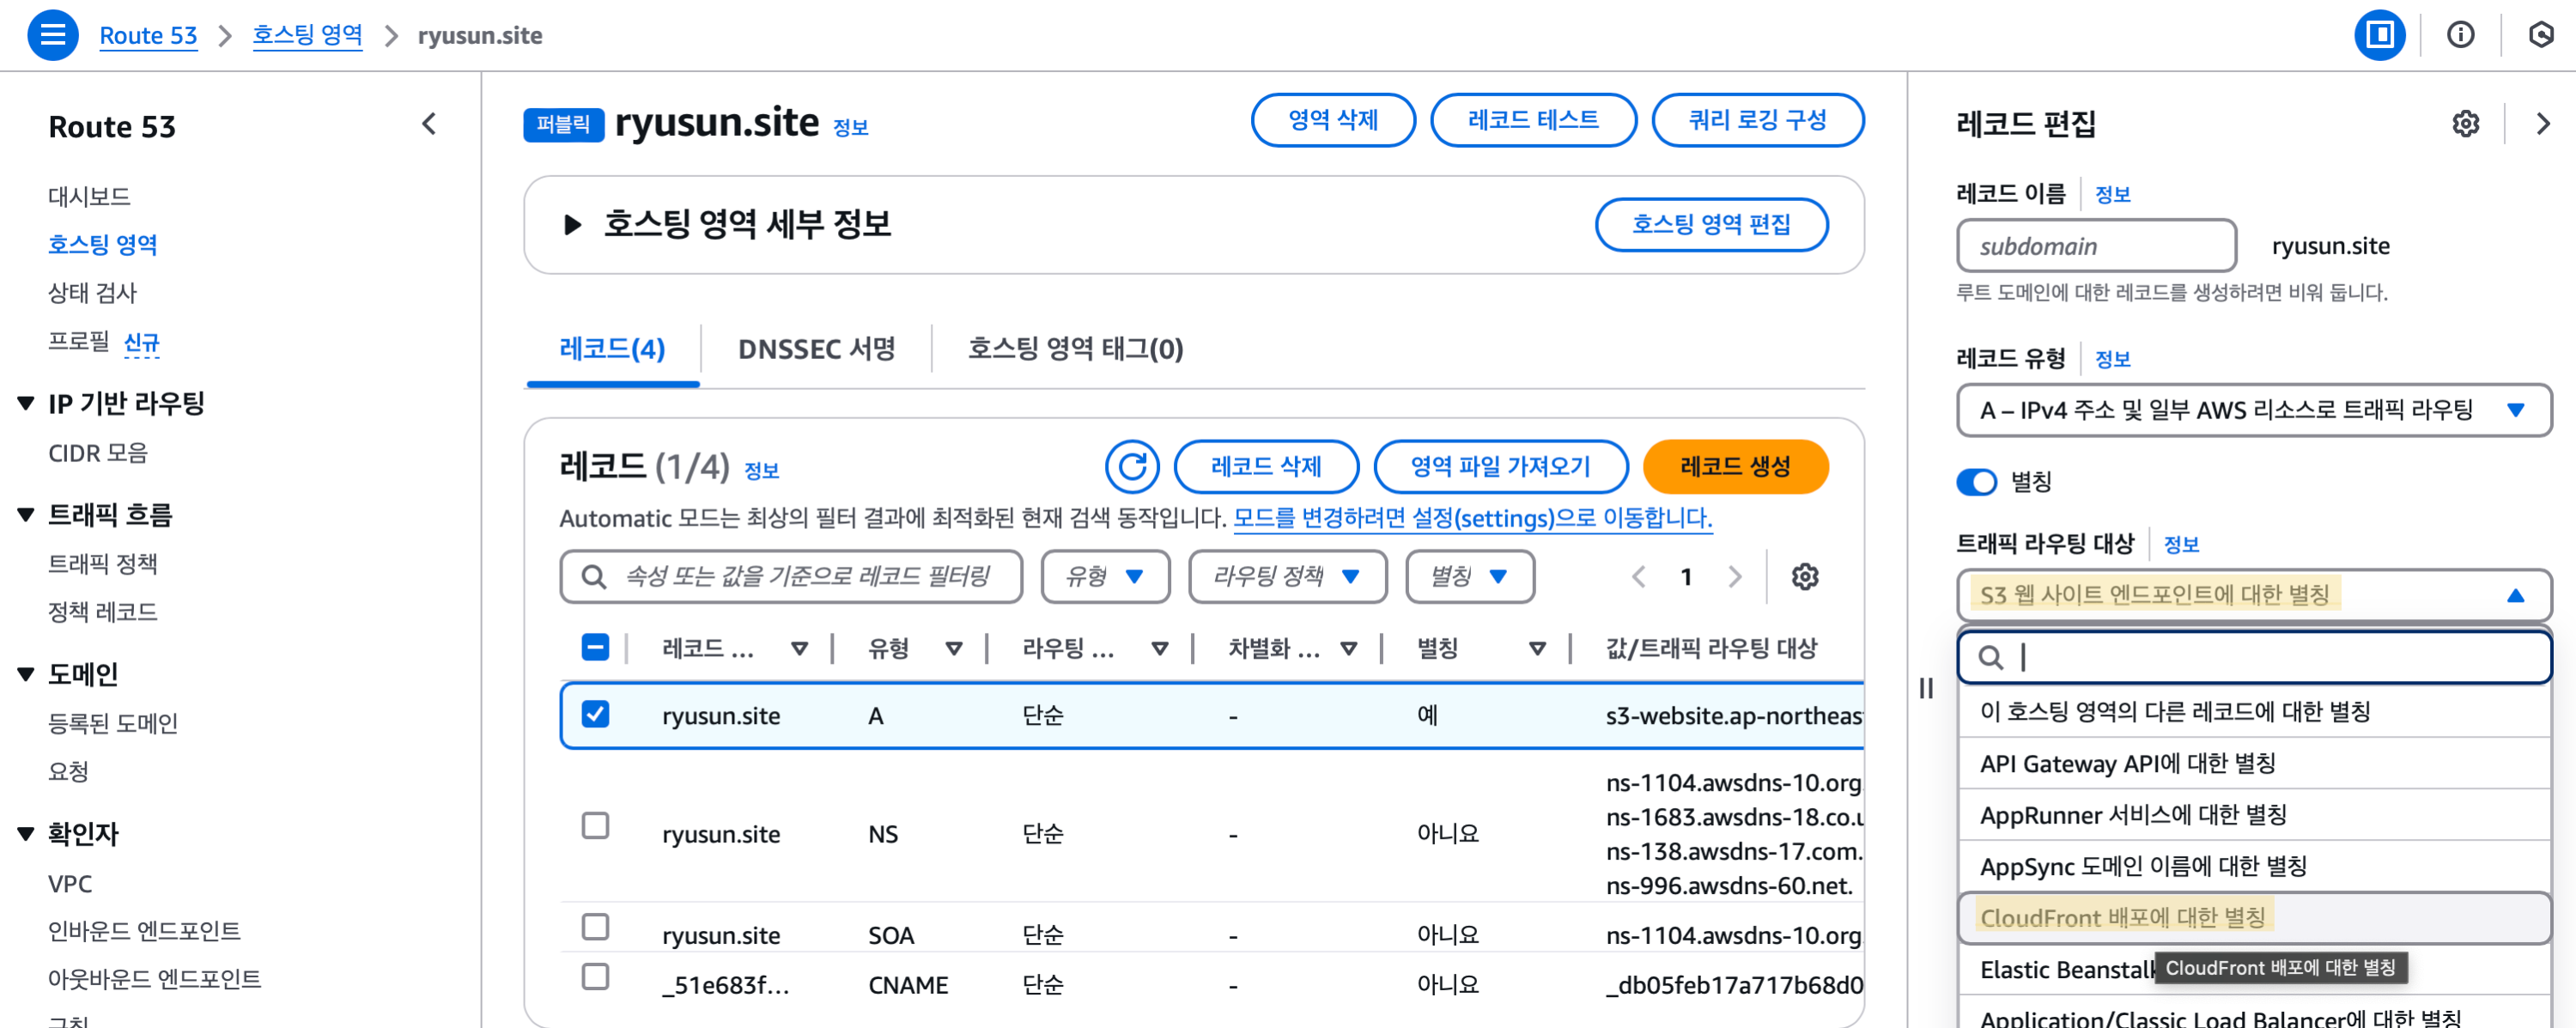Image resolution: width=2576 pixels, height=1028 pixels.
Task: Collapse the Route 53 sidebar
Action: 429,124
